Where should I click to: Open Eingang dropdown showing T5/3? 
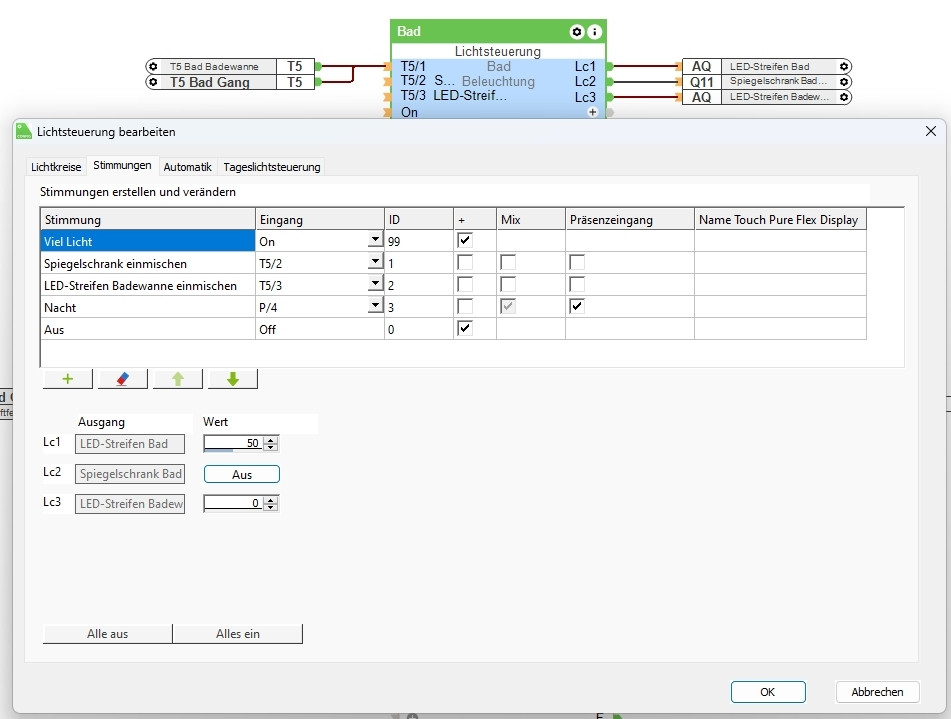pyautogui.click(x=375, y=284)
